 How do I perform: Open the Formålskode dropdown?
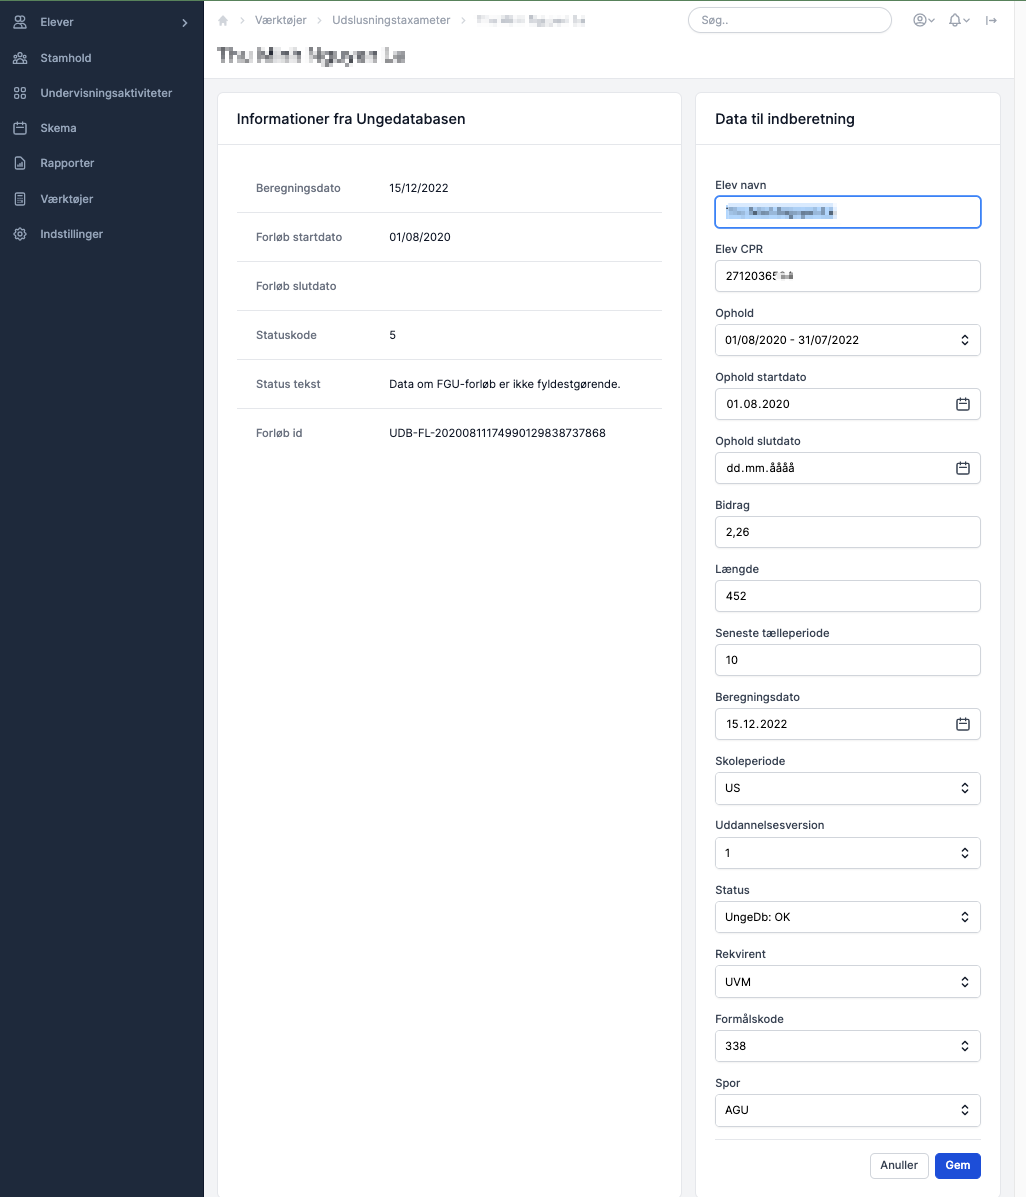pos(847,1047)
